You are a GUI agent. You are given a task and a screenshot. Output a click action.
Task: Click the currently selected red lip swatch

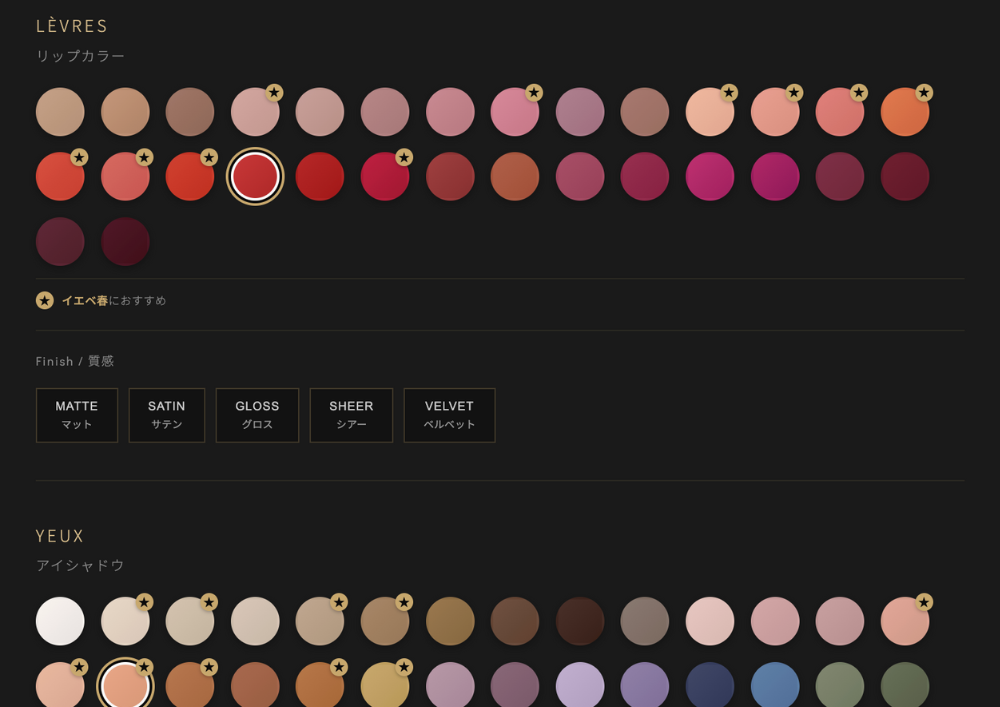(255, 177)
